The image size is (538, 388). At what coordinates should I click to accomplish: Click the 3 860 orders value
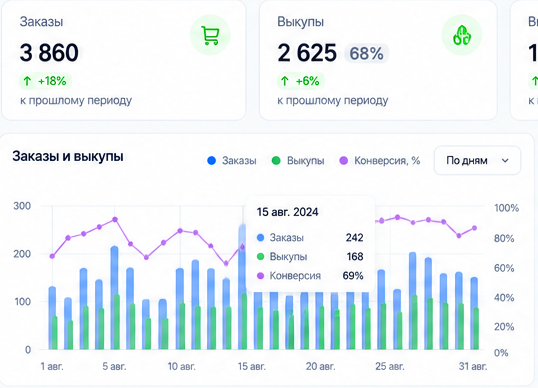pyautogui.click(x=49, y=53)
